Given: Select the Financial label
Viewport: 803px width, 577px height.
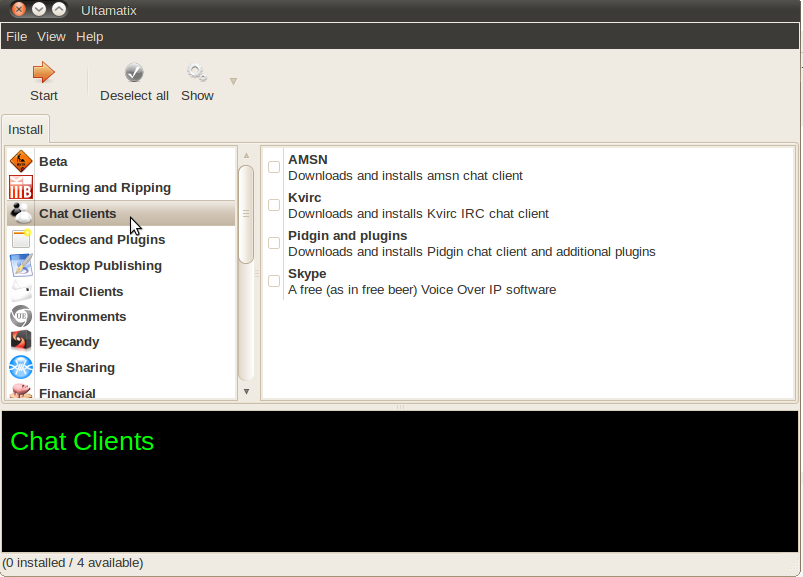Looking at the screenshot, I should (x=67, y=393).
